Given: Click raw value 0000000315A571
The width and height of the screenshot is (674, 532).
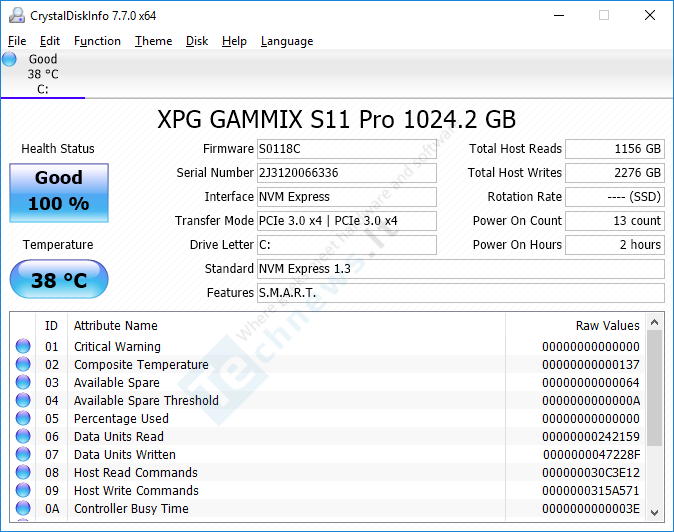Looking at the screenshot, I should pyautogui.click(x=591, y=491).
